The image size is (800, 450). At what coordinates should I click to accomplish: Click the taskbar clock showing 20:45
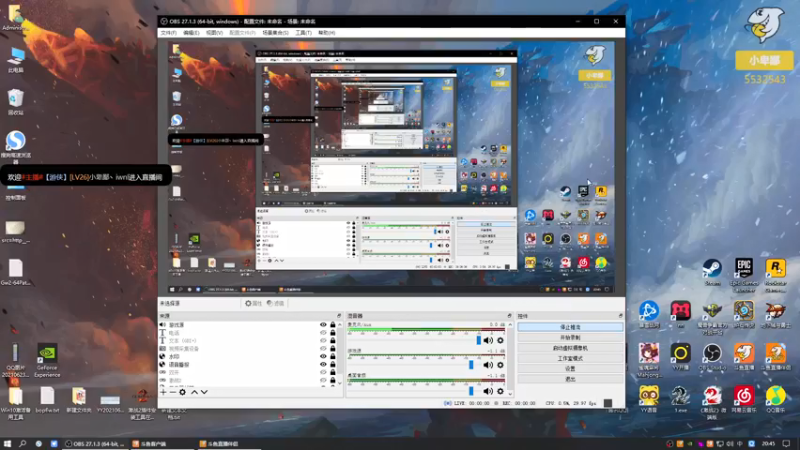(768, 444)
